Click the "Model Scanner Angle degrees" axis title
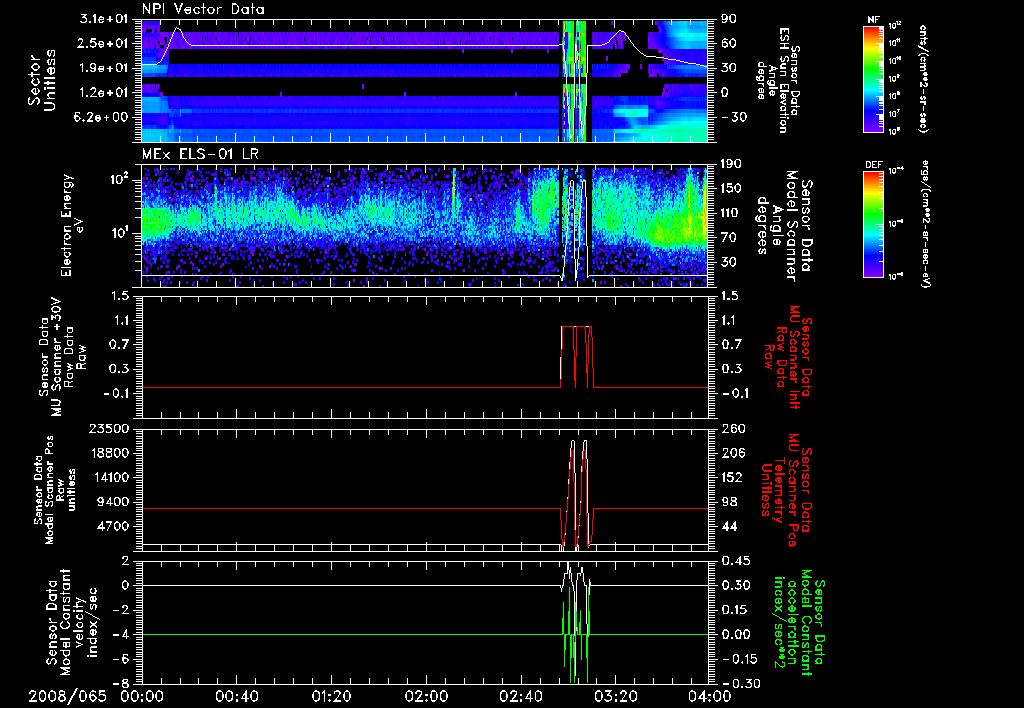The image size is (1024, 708). click(x=784, y=227)
